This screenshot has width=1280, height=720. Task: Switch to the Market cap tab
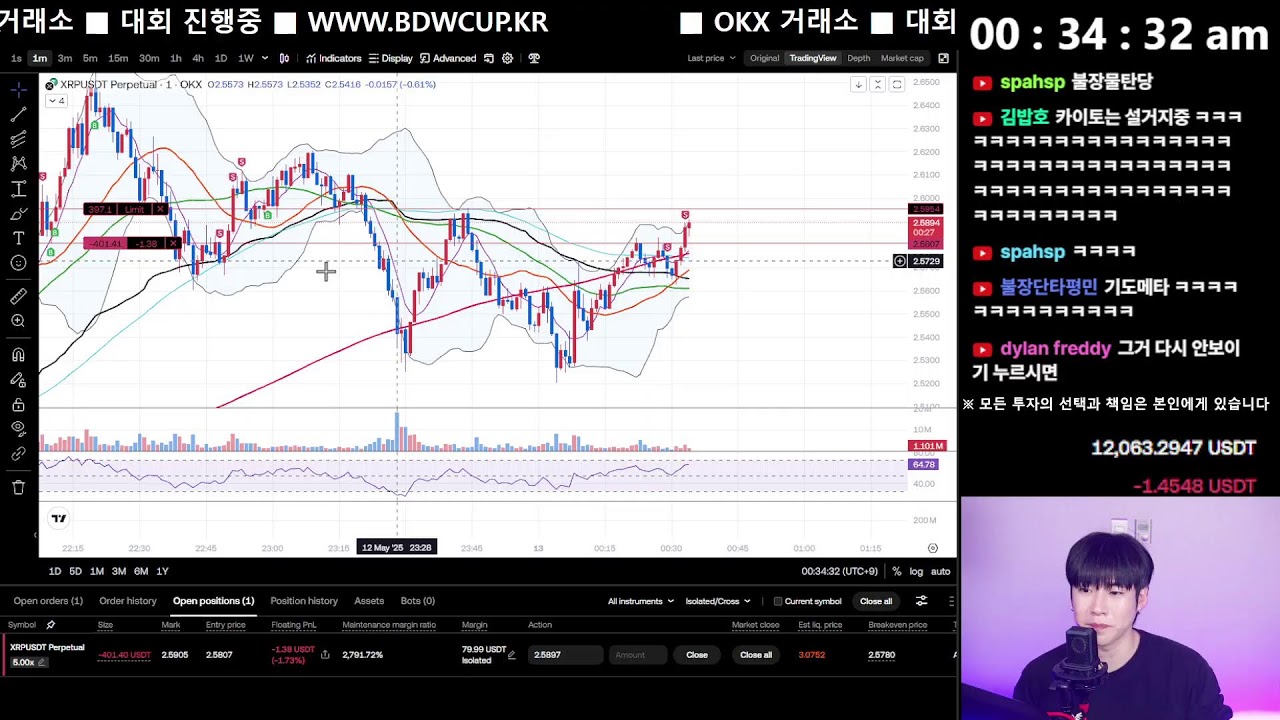[x=902, y=58]
